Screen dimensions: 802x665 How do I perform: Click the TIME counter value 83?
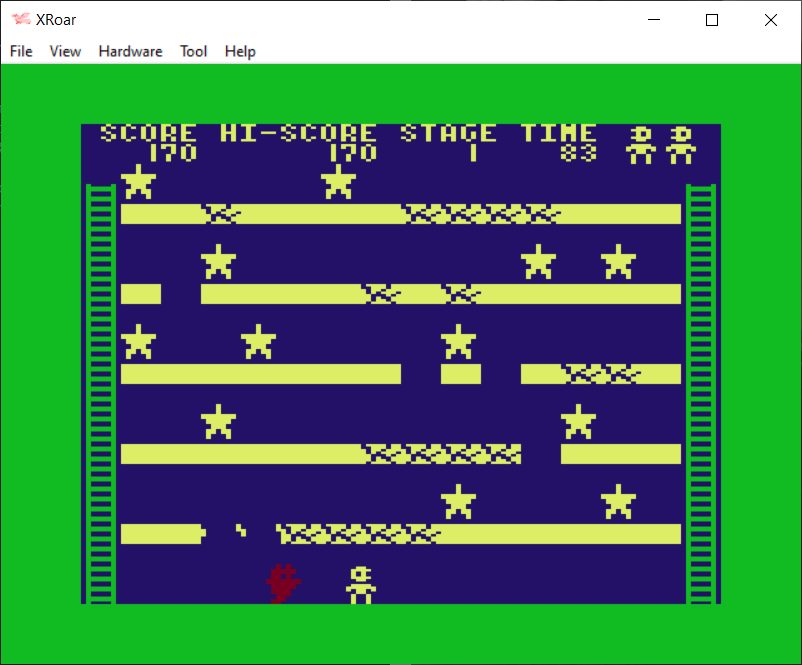tap(578, 153)
